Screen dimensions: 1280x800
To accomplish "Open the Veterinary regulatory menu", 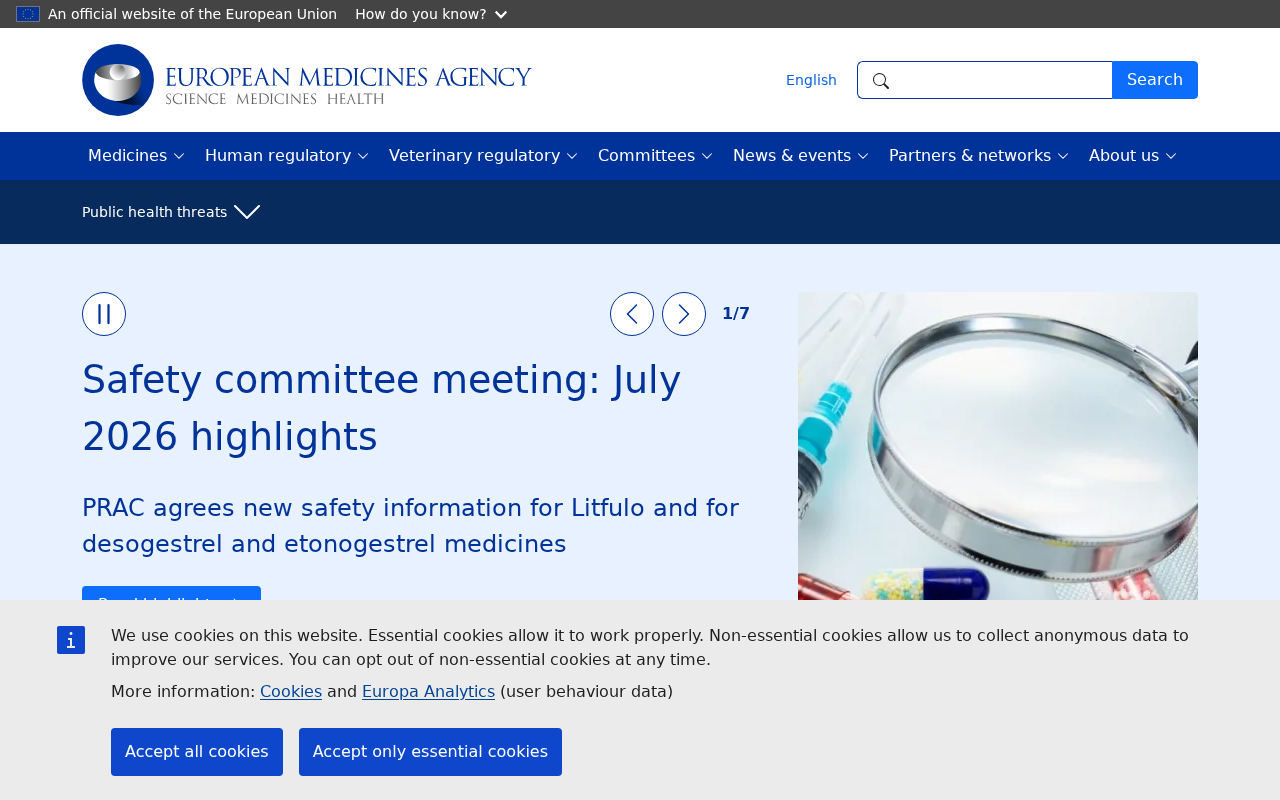I will 483,156.
